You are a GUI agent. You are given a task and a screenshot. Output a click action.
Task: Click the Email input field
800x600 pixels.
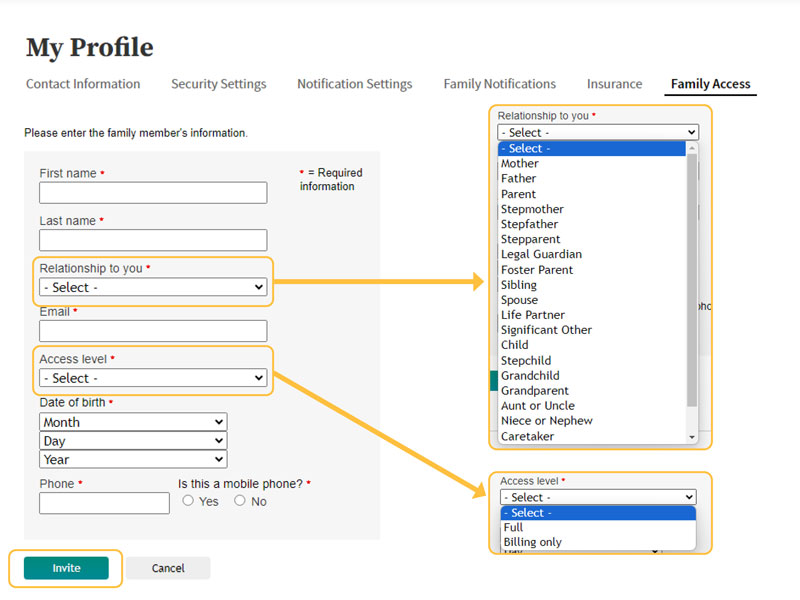coord(153,331)
